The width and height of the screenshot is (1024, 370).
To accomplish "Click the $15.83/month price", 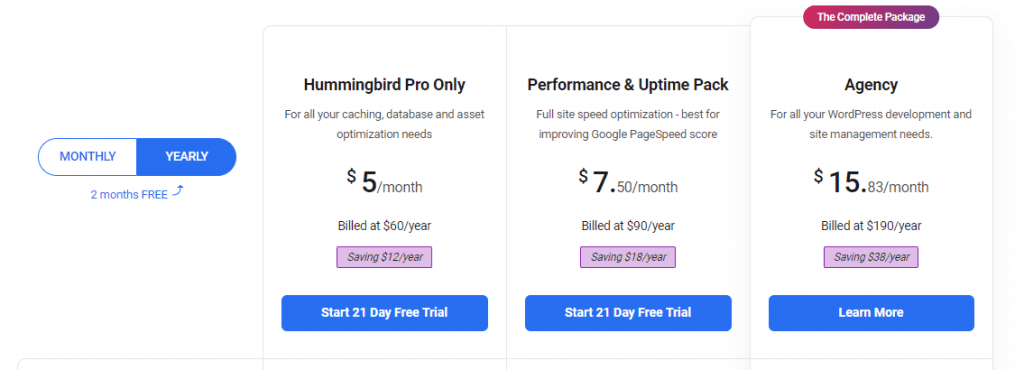I will [871, 181].
